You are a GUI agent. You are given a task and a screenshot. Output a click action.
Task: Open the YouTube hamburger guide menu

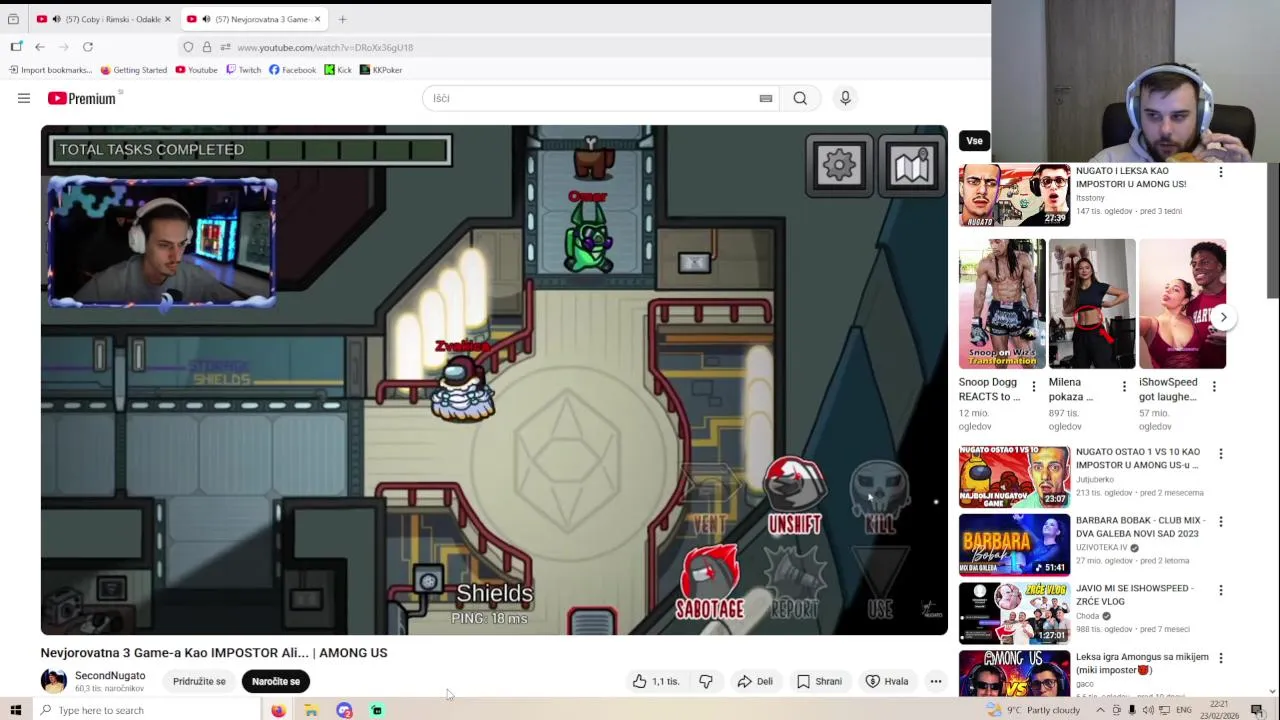[24, 98]
